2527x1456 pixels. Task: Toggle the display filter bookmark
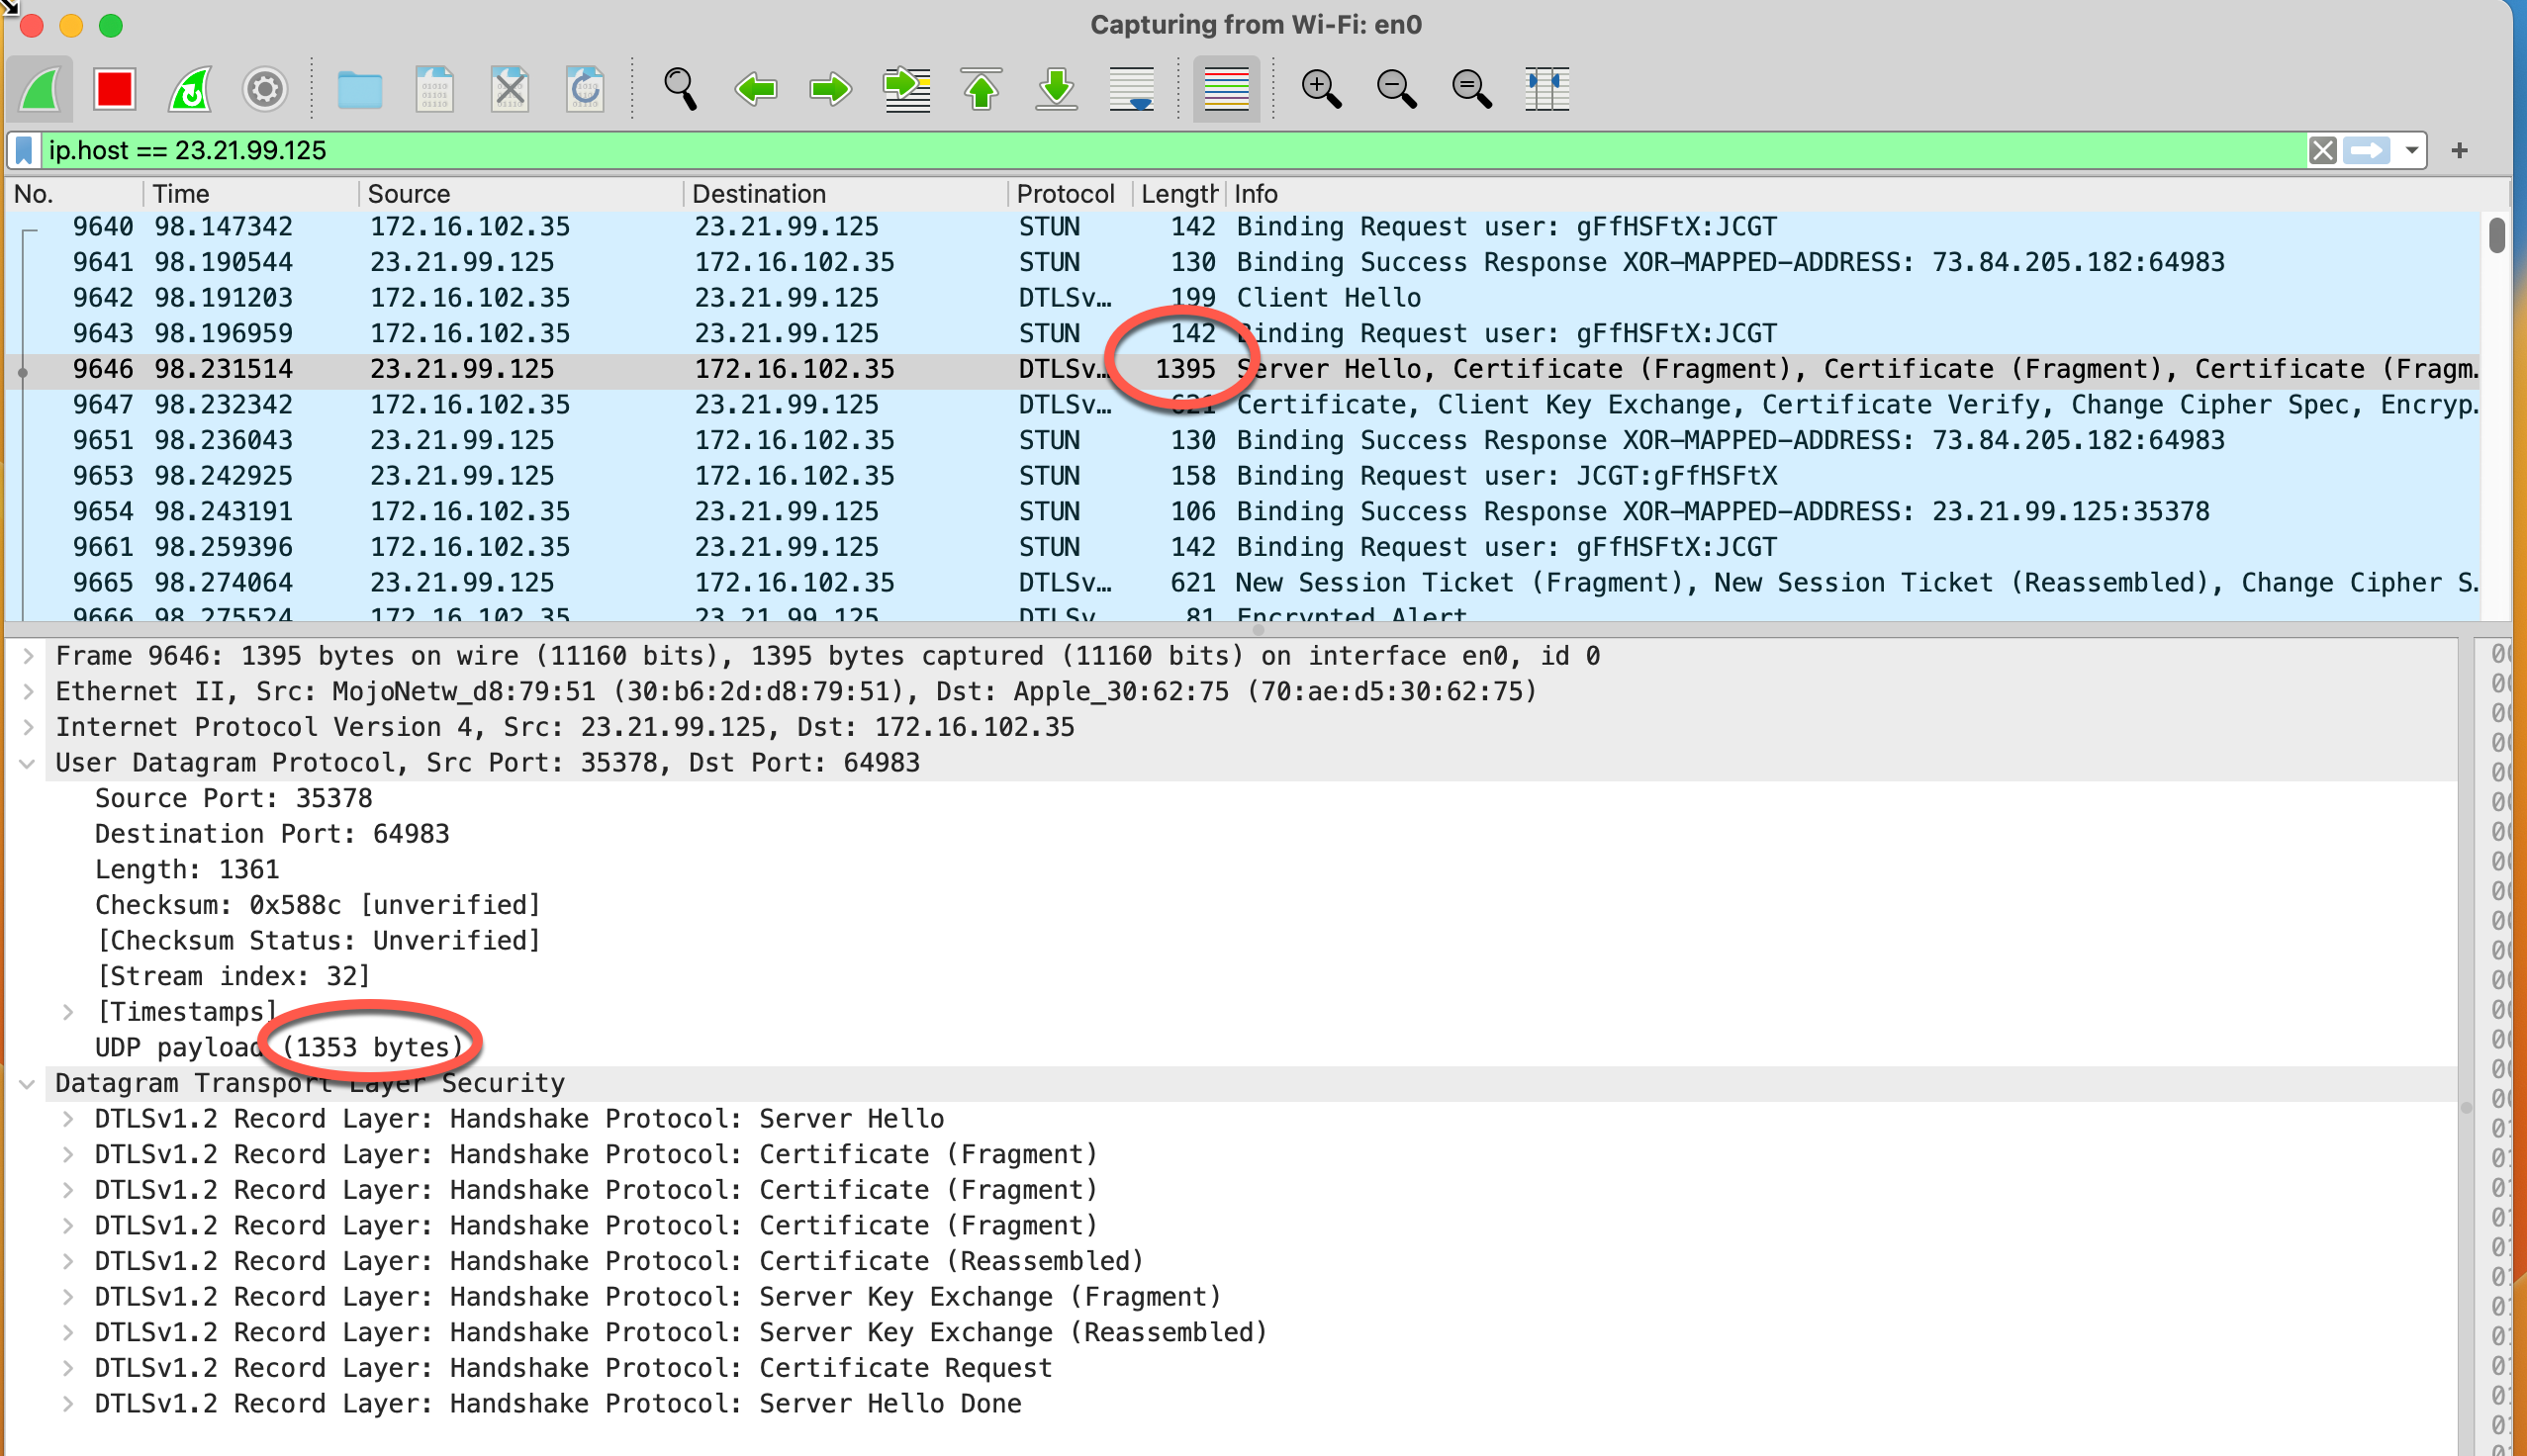coord(24,150)
